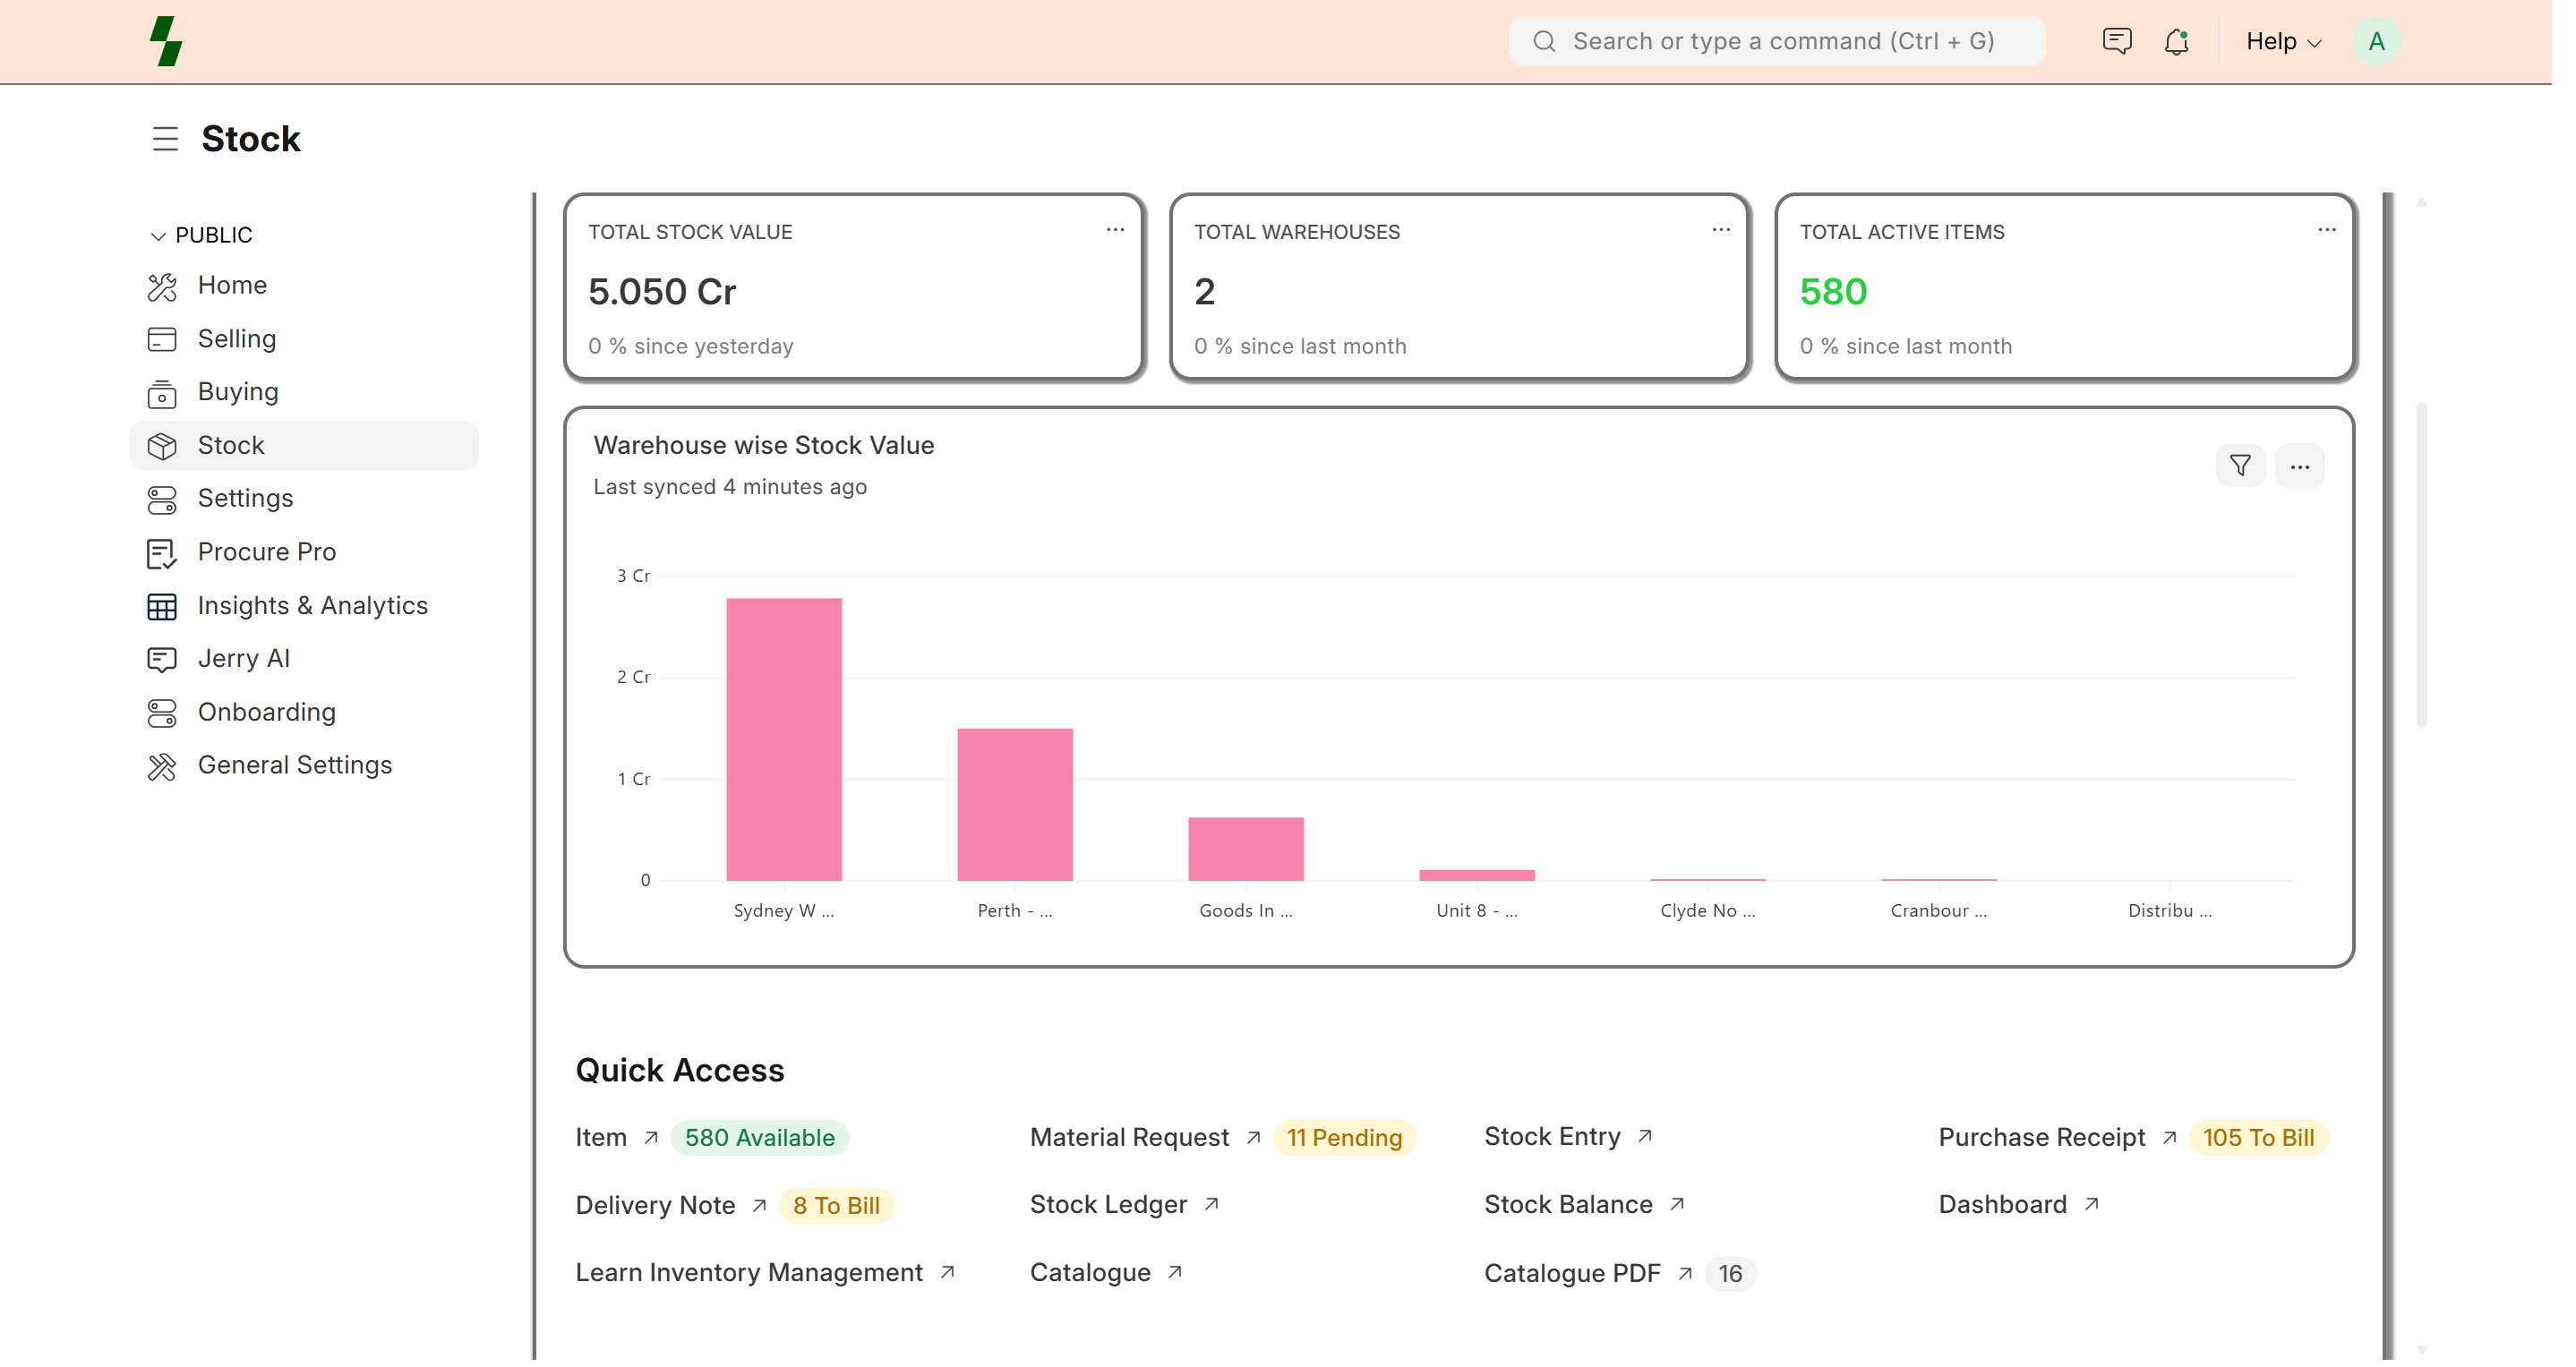Open Total Stock Value card options menu
Screen dimensions: 2576x1367
pos(1115,231)
